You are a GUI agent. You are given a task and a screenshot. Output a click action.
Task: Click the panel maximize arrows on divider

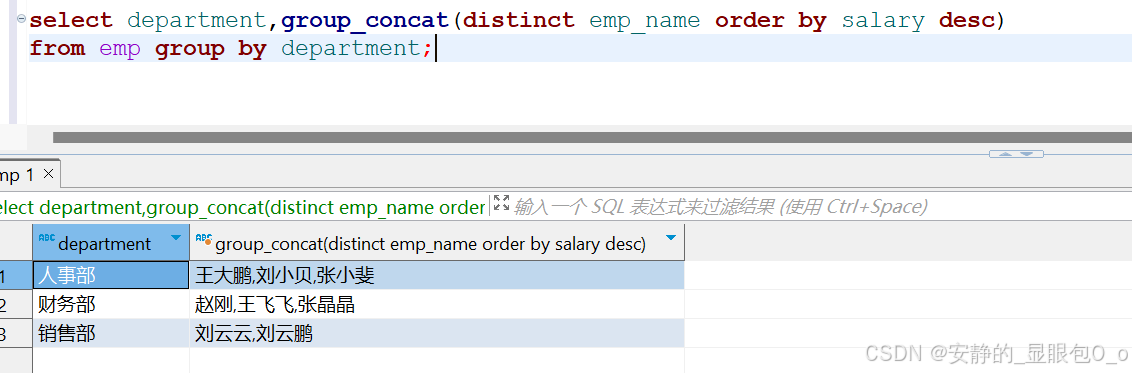point(1016,154)
